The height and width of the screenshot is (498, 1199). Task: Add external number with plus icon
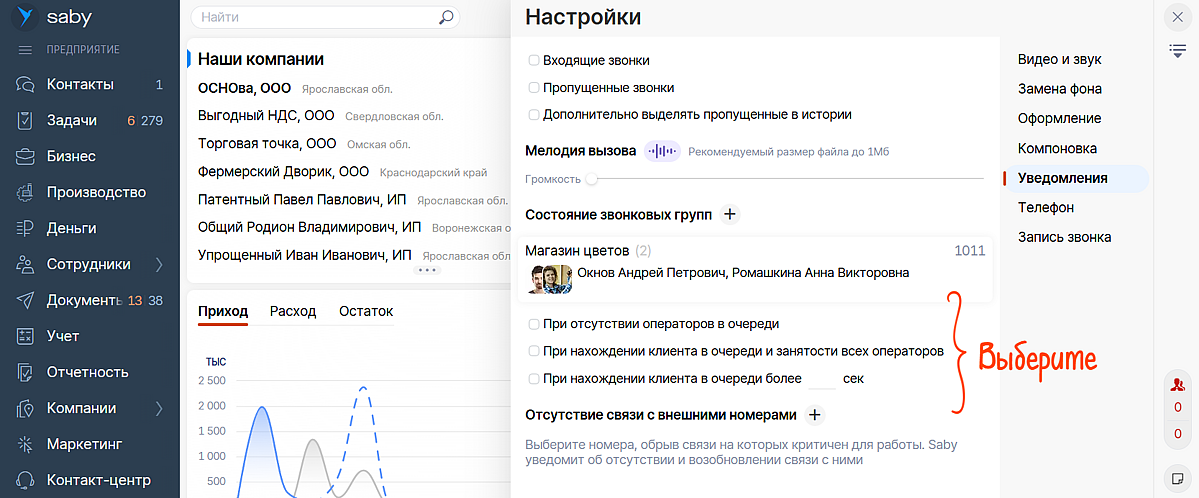[814, 415]
